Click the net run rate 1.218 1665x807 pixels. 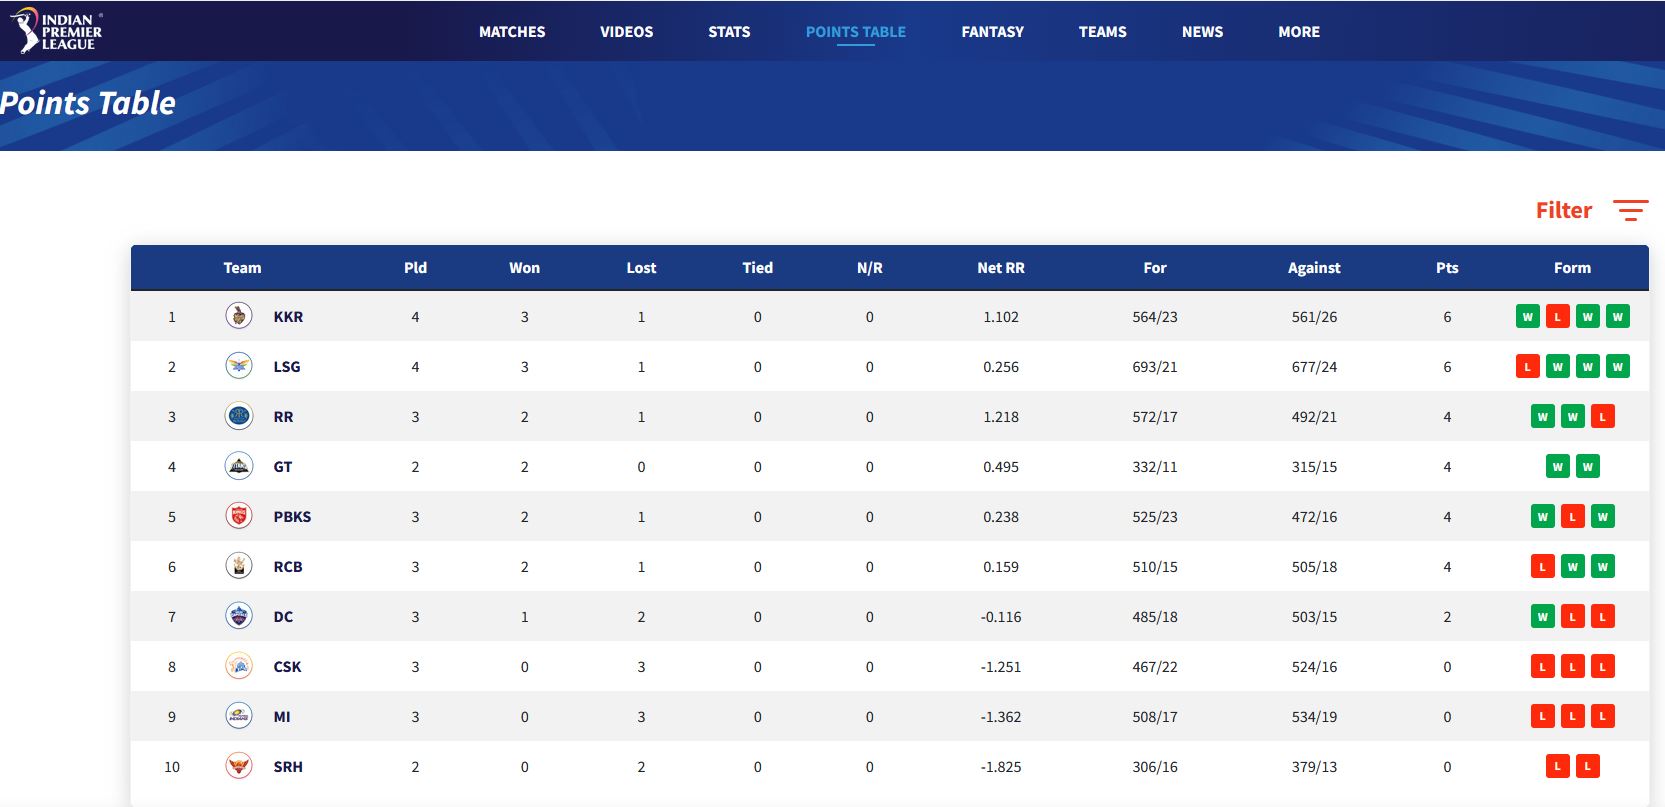pos(1001,417)
